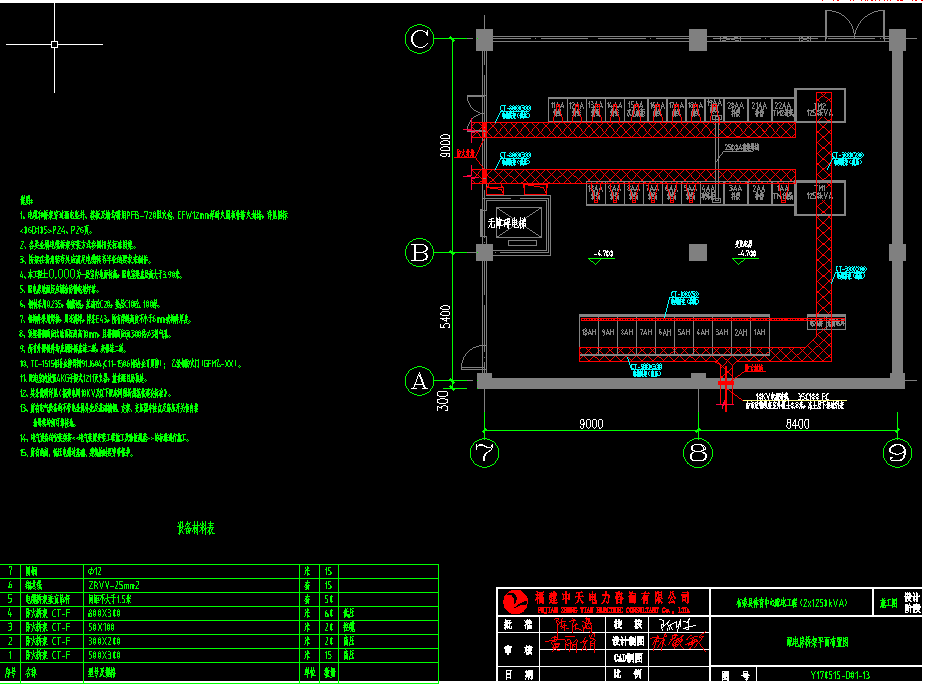Click the 图号 label in title block
Screen dimensions: 925x684
[x=735, y=675]
